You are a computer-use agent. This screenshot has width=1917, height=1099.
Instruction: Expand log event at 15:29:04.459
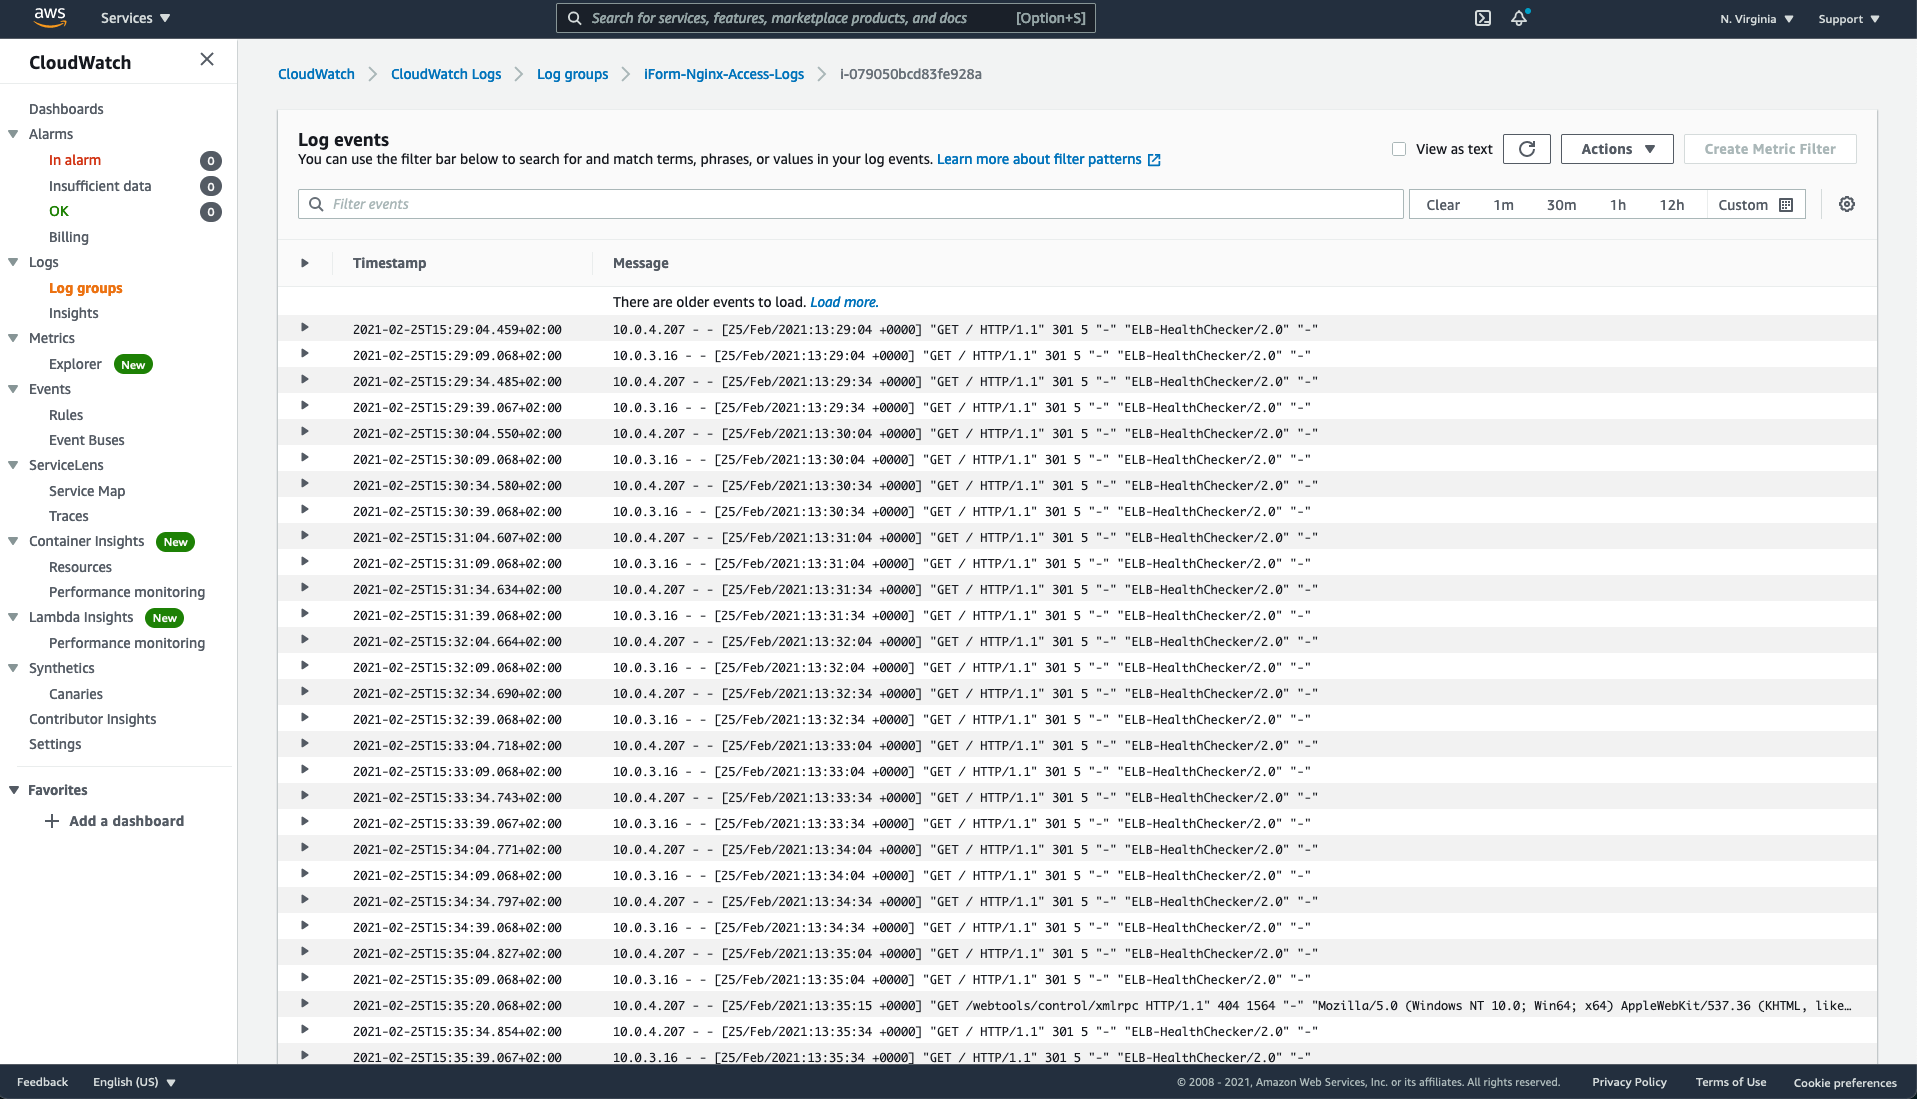(305, 328)
